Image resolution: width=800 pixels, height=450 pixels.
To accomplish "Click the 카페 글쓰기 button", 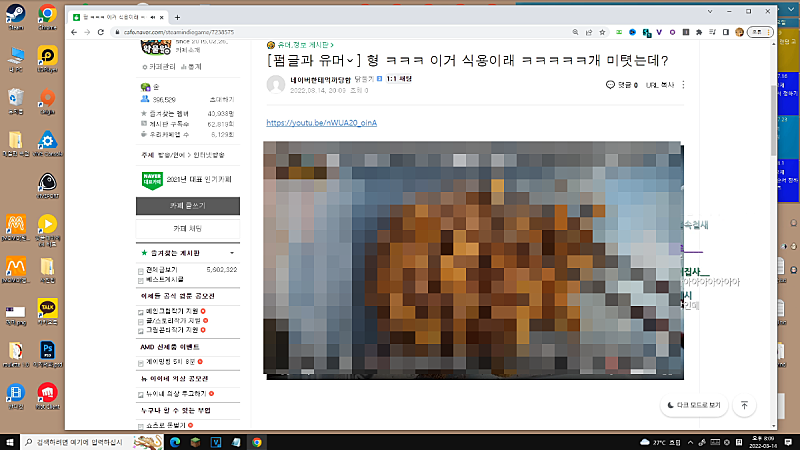I will coord(188,206).
